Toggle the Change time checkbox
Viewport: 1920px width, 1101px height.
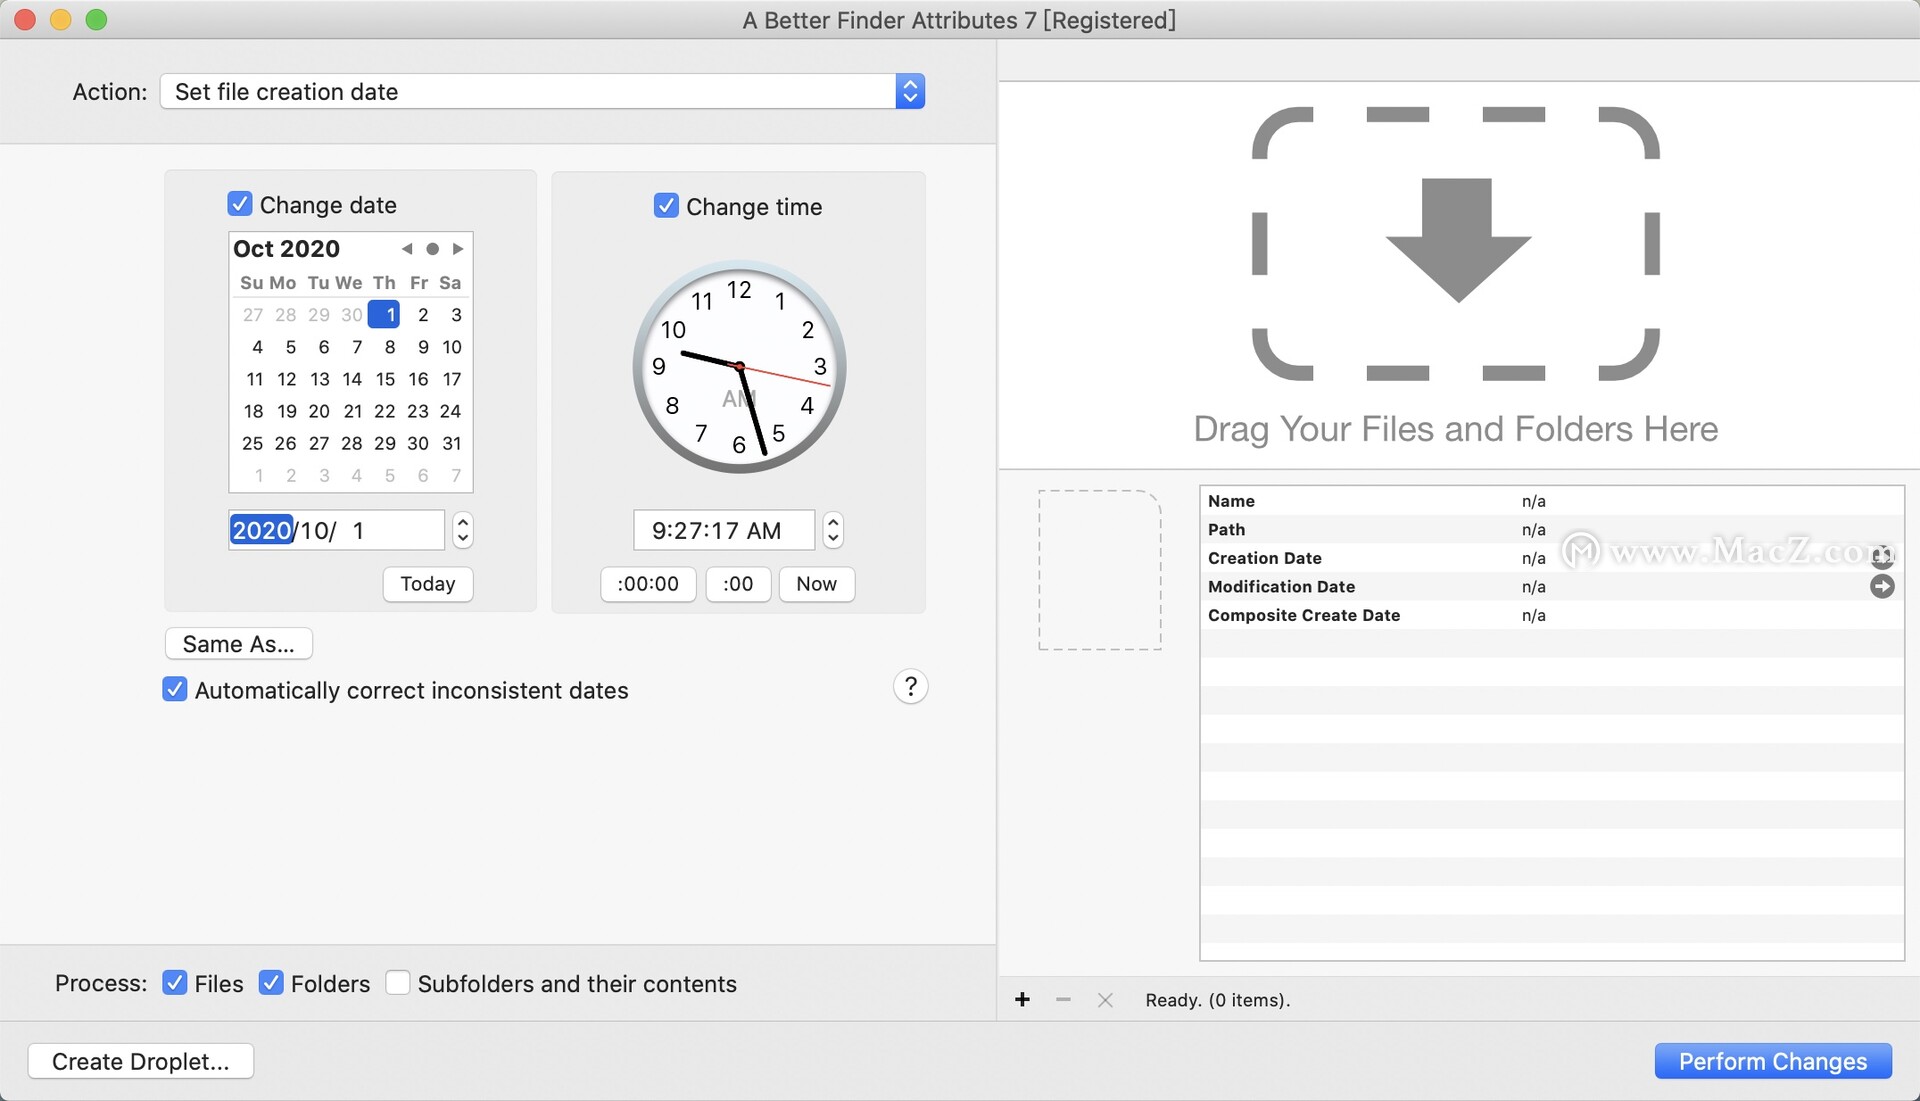665,204
